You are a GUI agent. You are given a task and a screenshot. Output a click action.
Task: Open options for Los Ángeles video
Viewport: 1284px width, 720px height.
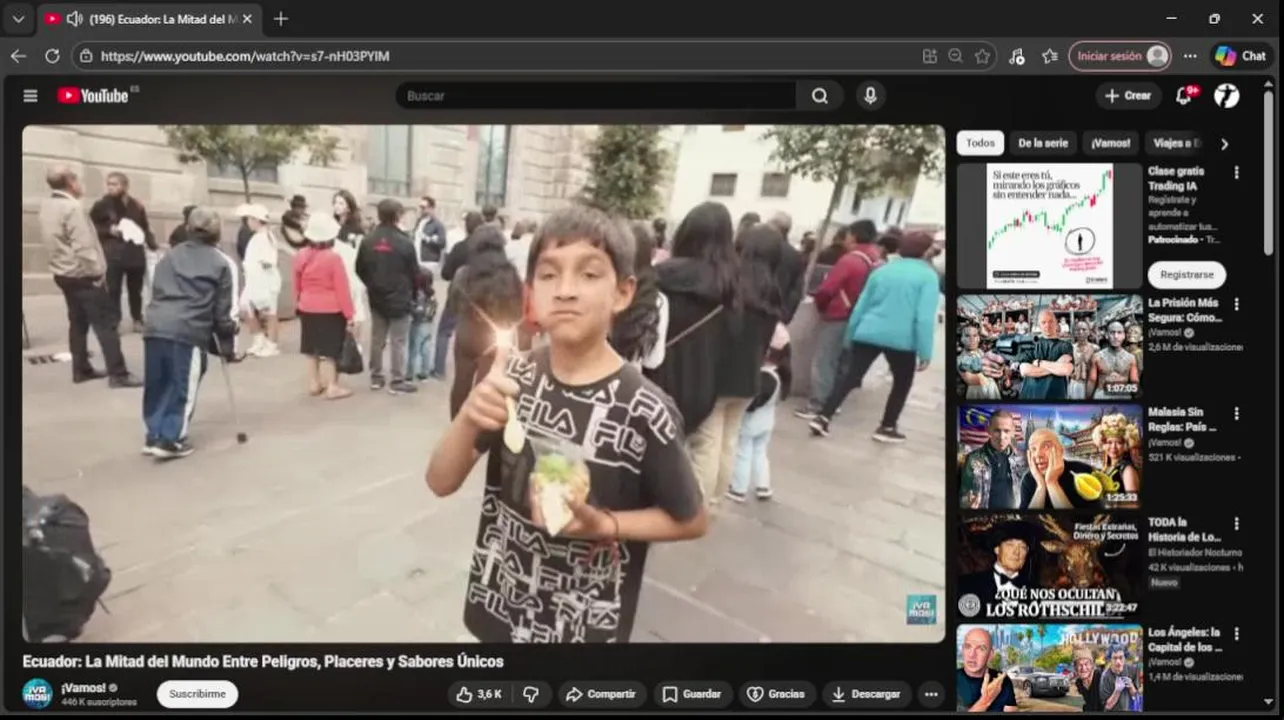[1237, 633]
